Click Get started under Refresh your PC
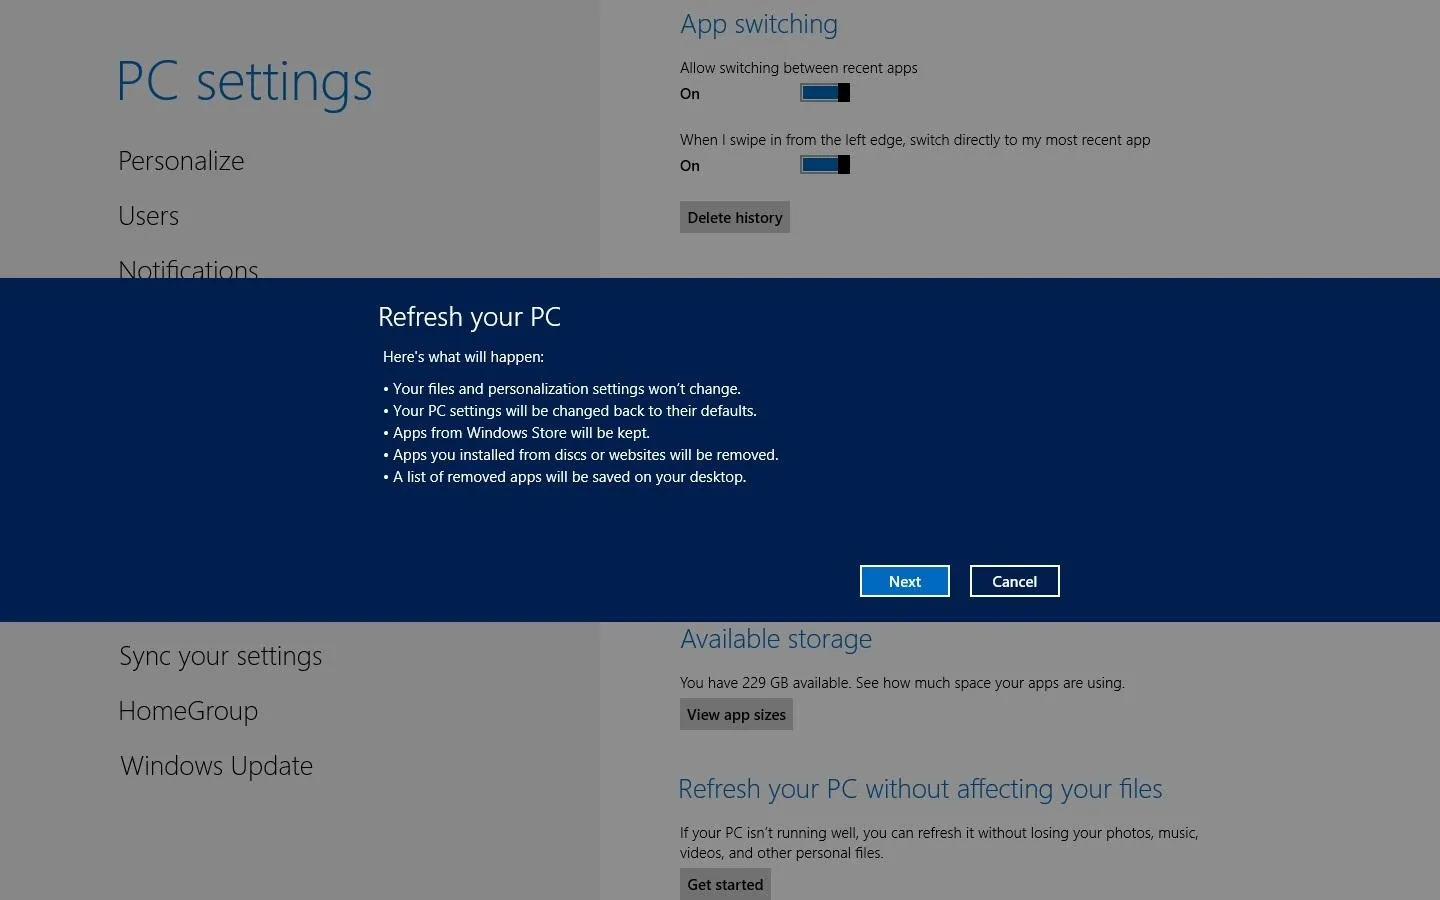Viewport: 1440px width, 900px height. coord(725,884)
